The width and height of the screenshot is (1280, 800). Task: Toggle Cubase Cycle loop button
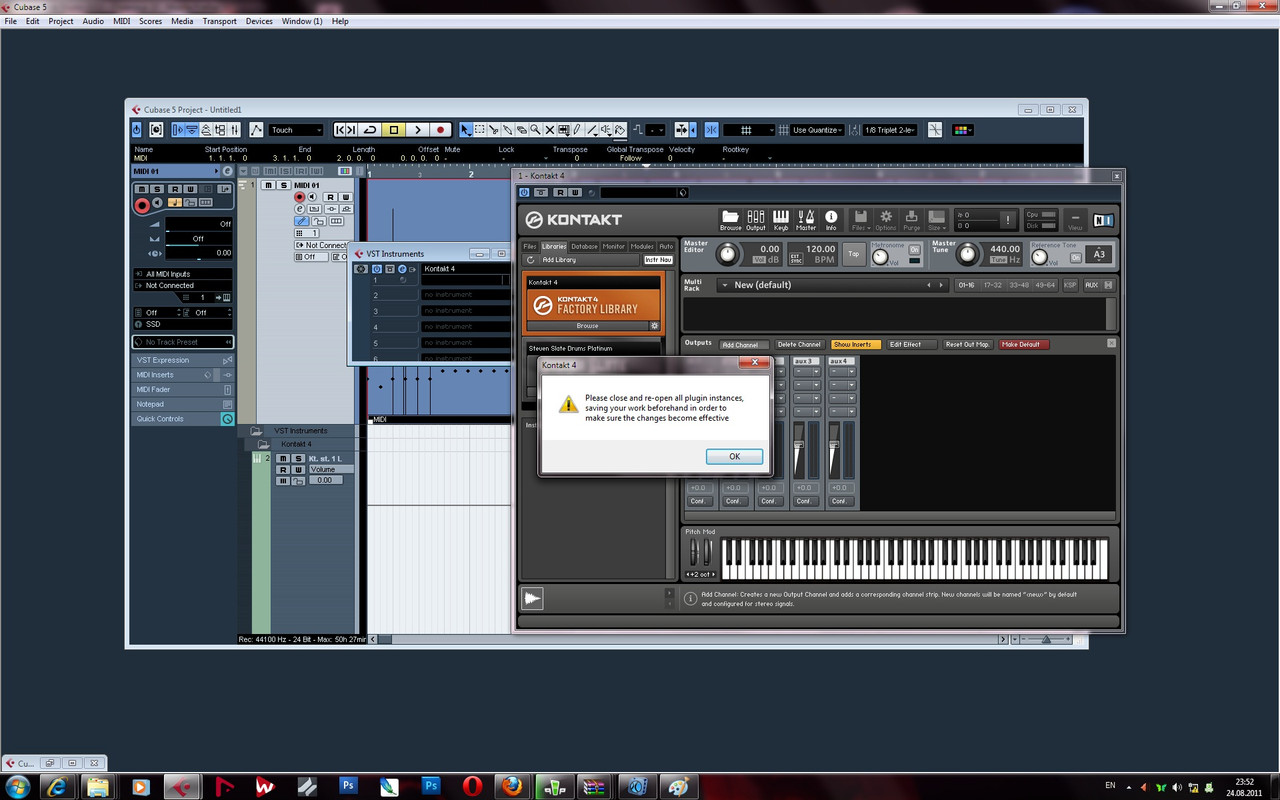coord(369,130)
